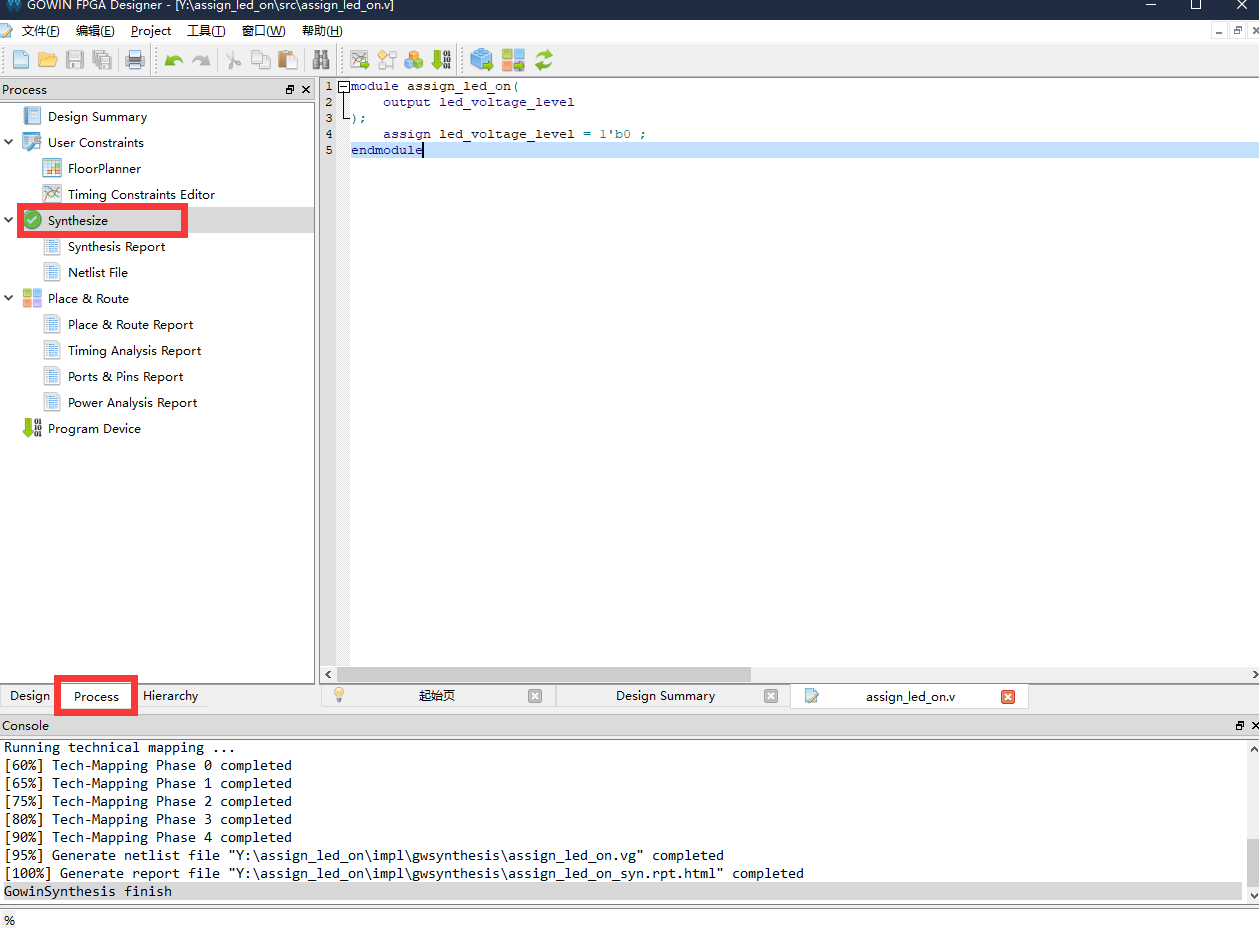Screen dimensions: 1259x928
Task: Switch to the Design tab
Action: tap(30, 696)
